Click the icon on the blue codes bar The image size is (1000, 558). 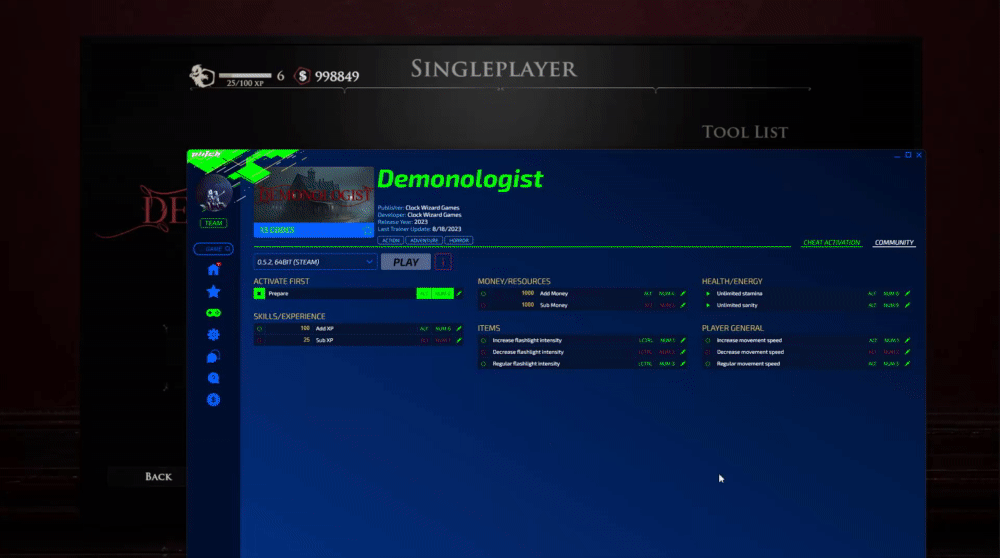click(367, 230)
